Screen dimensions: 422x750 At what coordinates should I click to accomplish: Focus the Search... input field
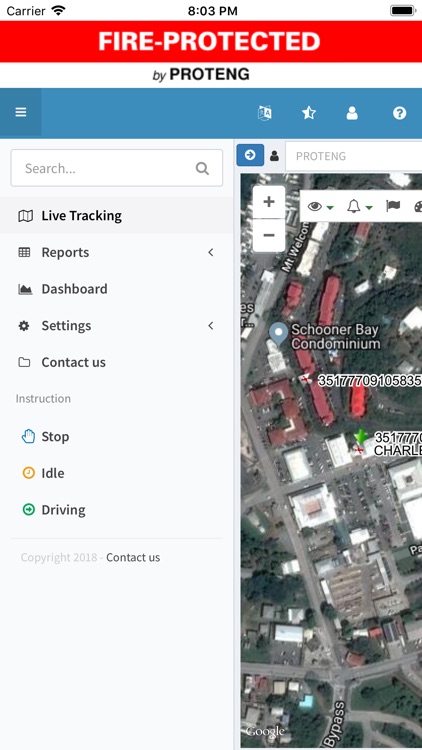pos(117,168)
